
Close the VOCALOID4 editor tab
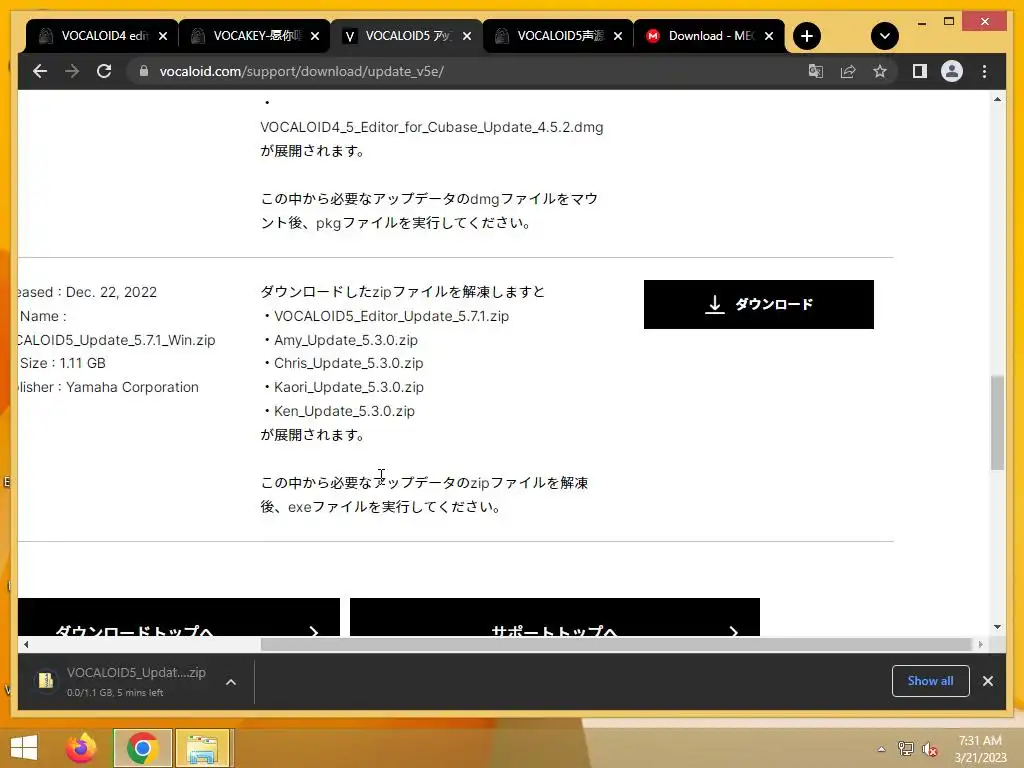click(163, 36)
